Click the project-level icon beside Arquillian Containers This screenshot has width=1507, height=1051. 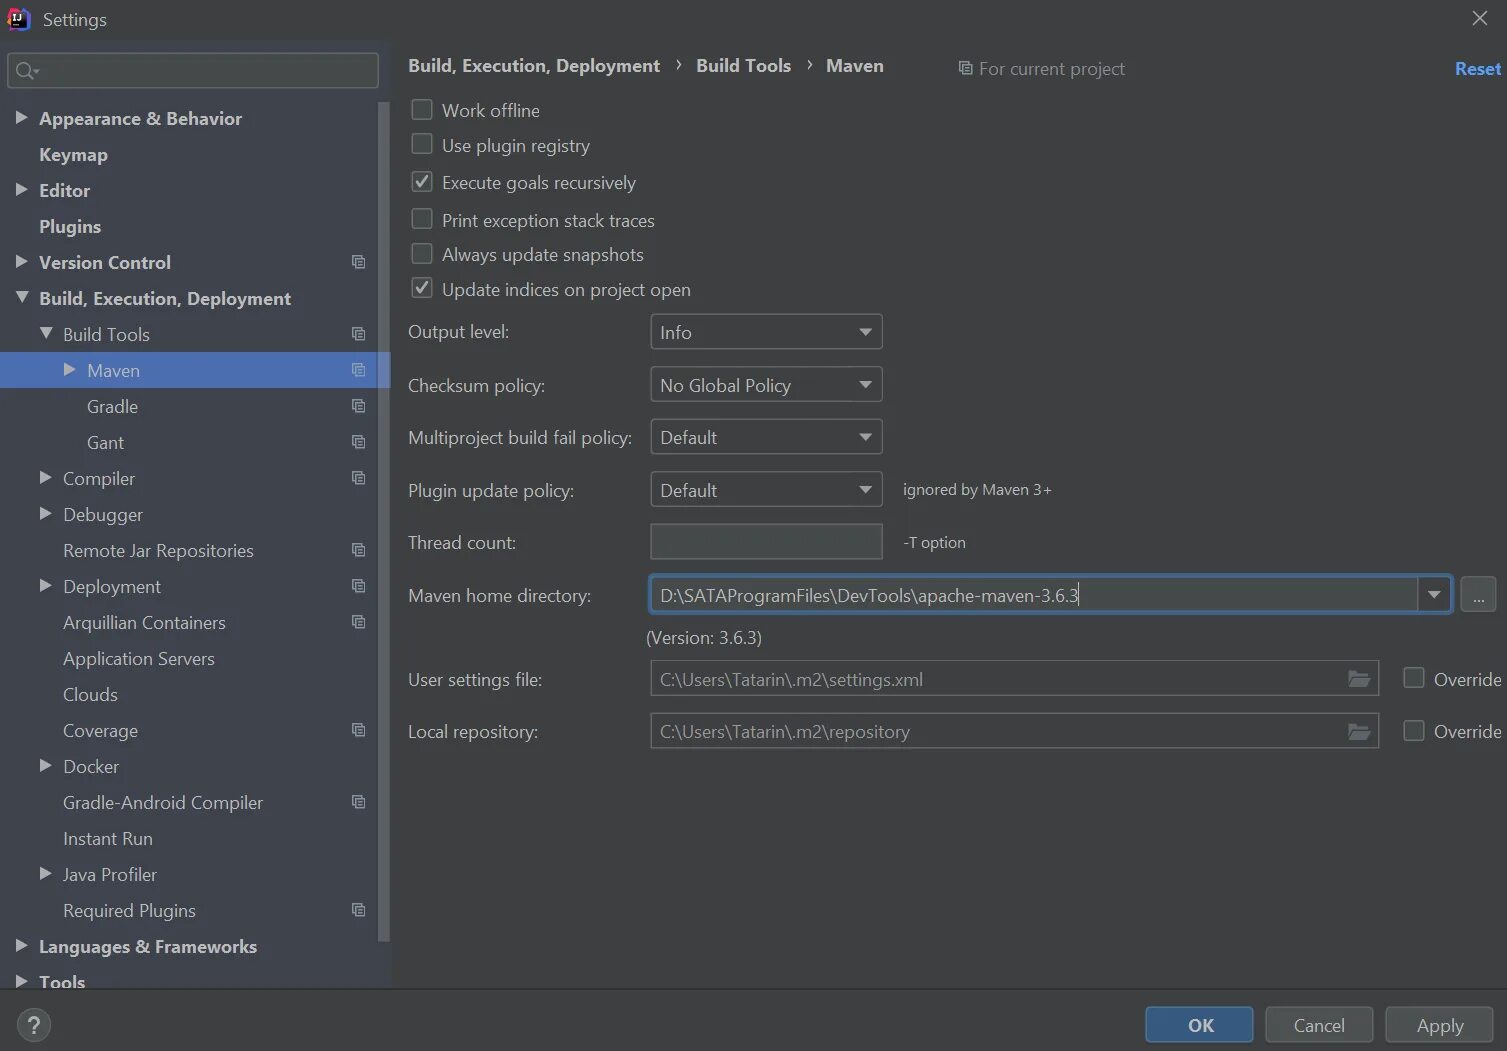358,622
